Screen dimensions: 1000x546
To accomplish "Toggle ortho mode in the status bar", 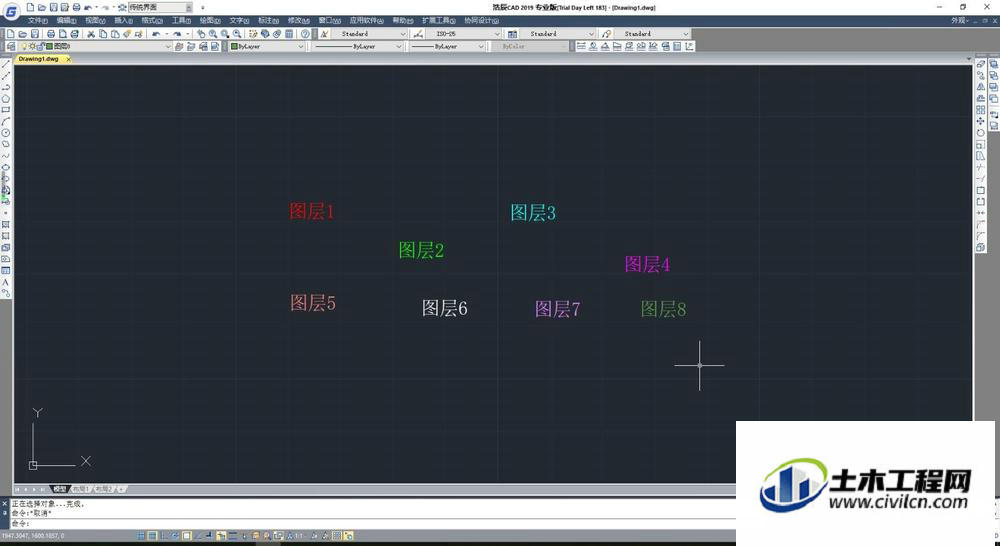I will click(x=164, y=536).
